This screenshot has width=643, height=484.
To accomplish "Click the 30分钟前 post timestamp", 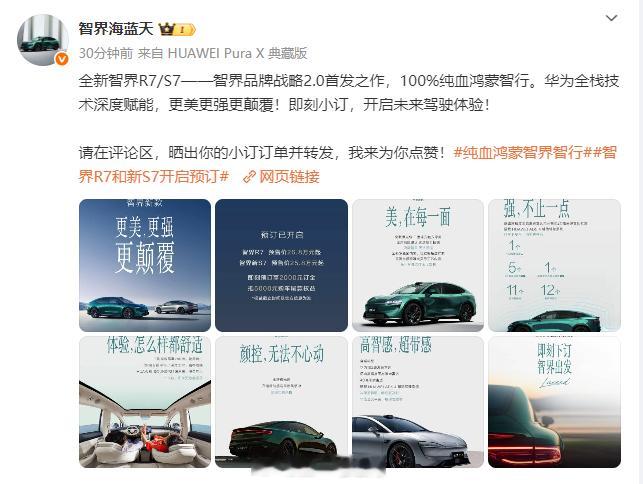I will pyautogui.click(x=106, y=53).
